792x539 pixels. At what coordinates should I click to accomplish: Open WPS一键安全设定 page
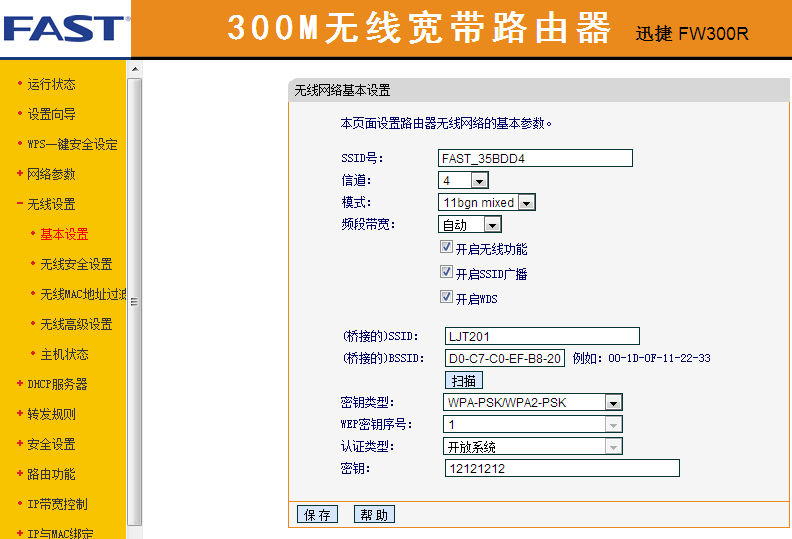(72, 144)
